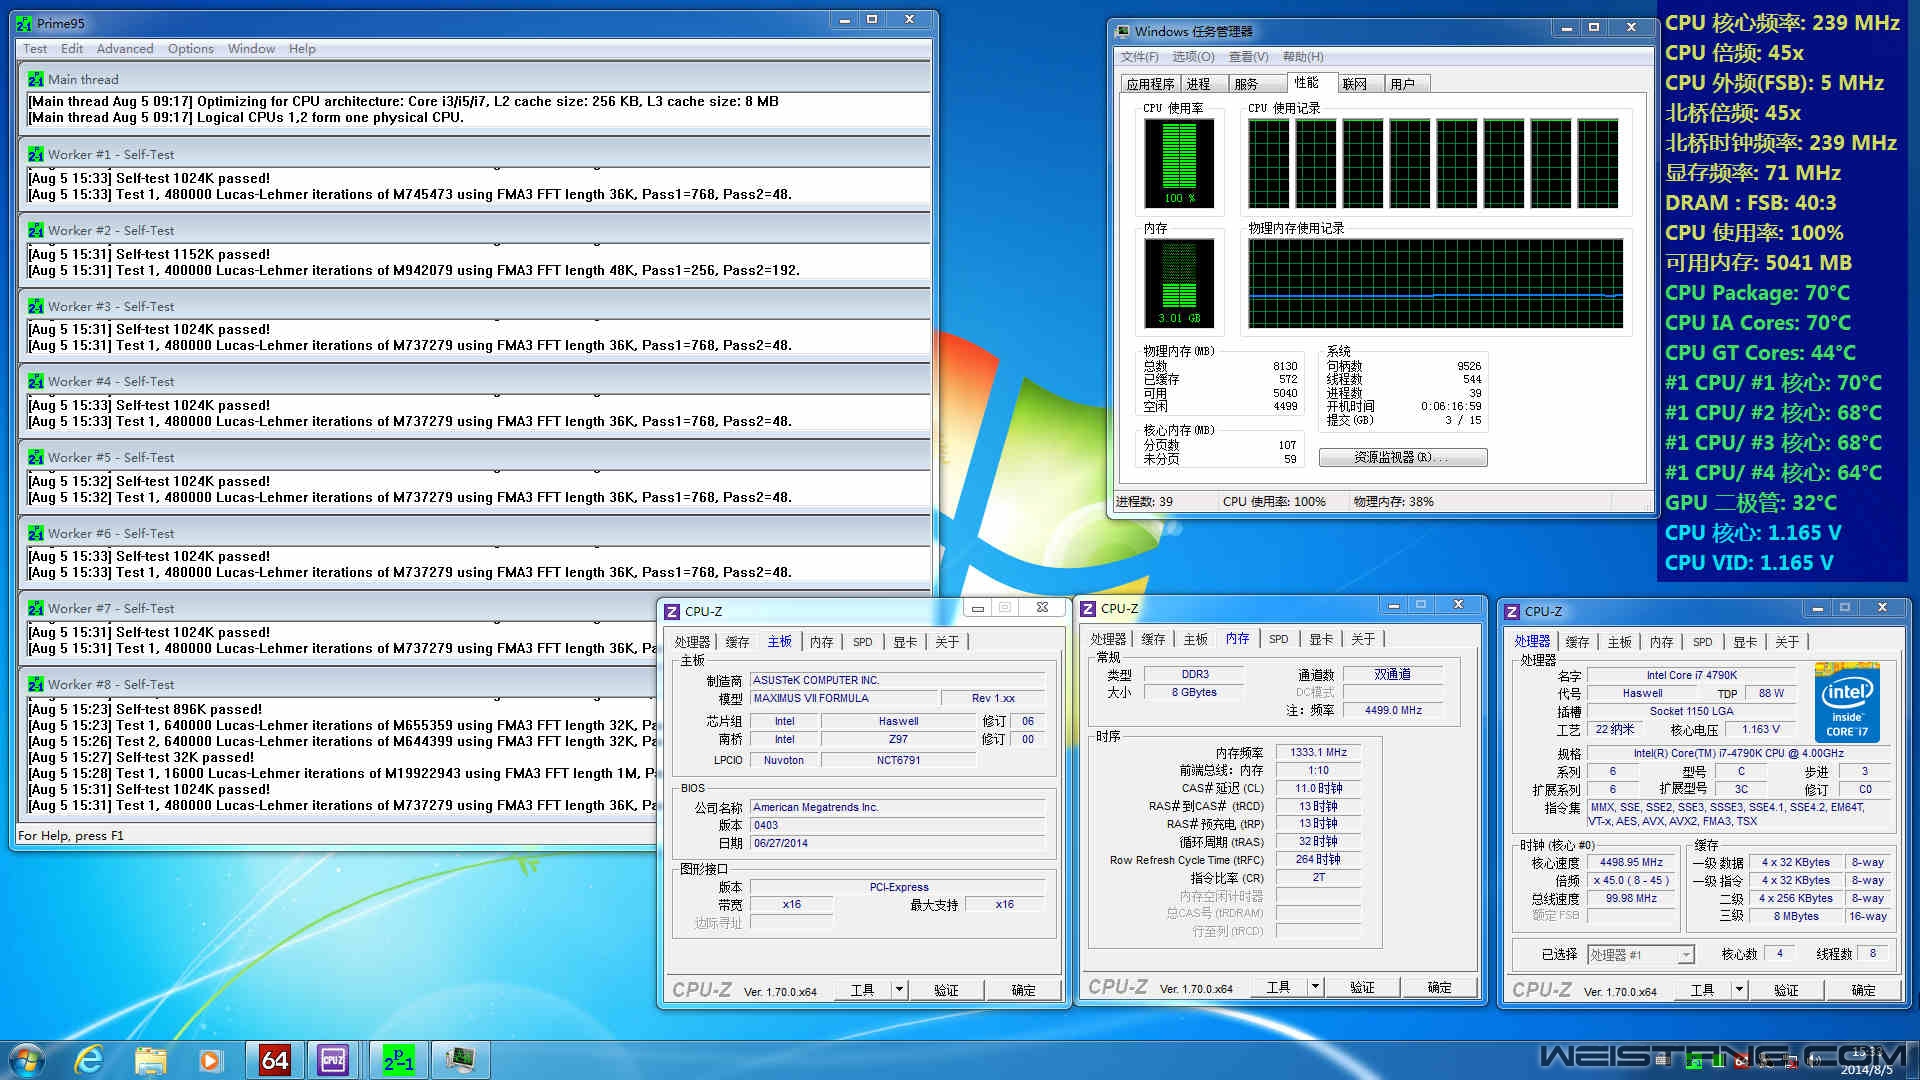
Task: Open Prime95 Help menu
Action: click(302, 48)
